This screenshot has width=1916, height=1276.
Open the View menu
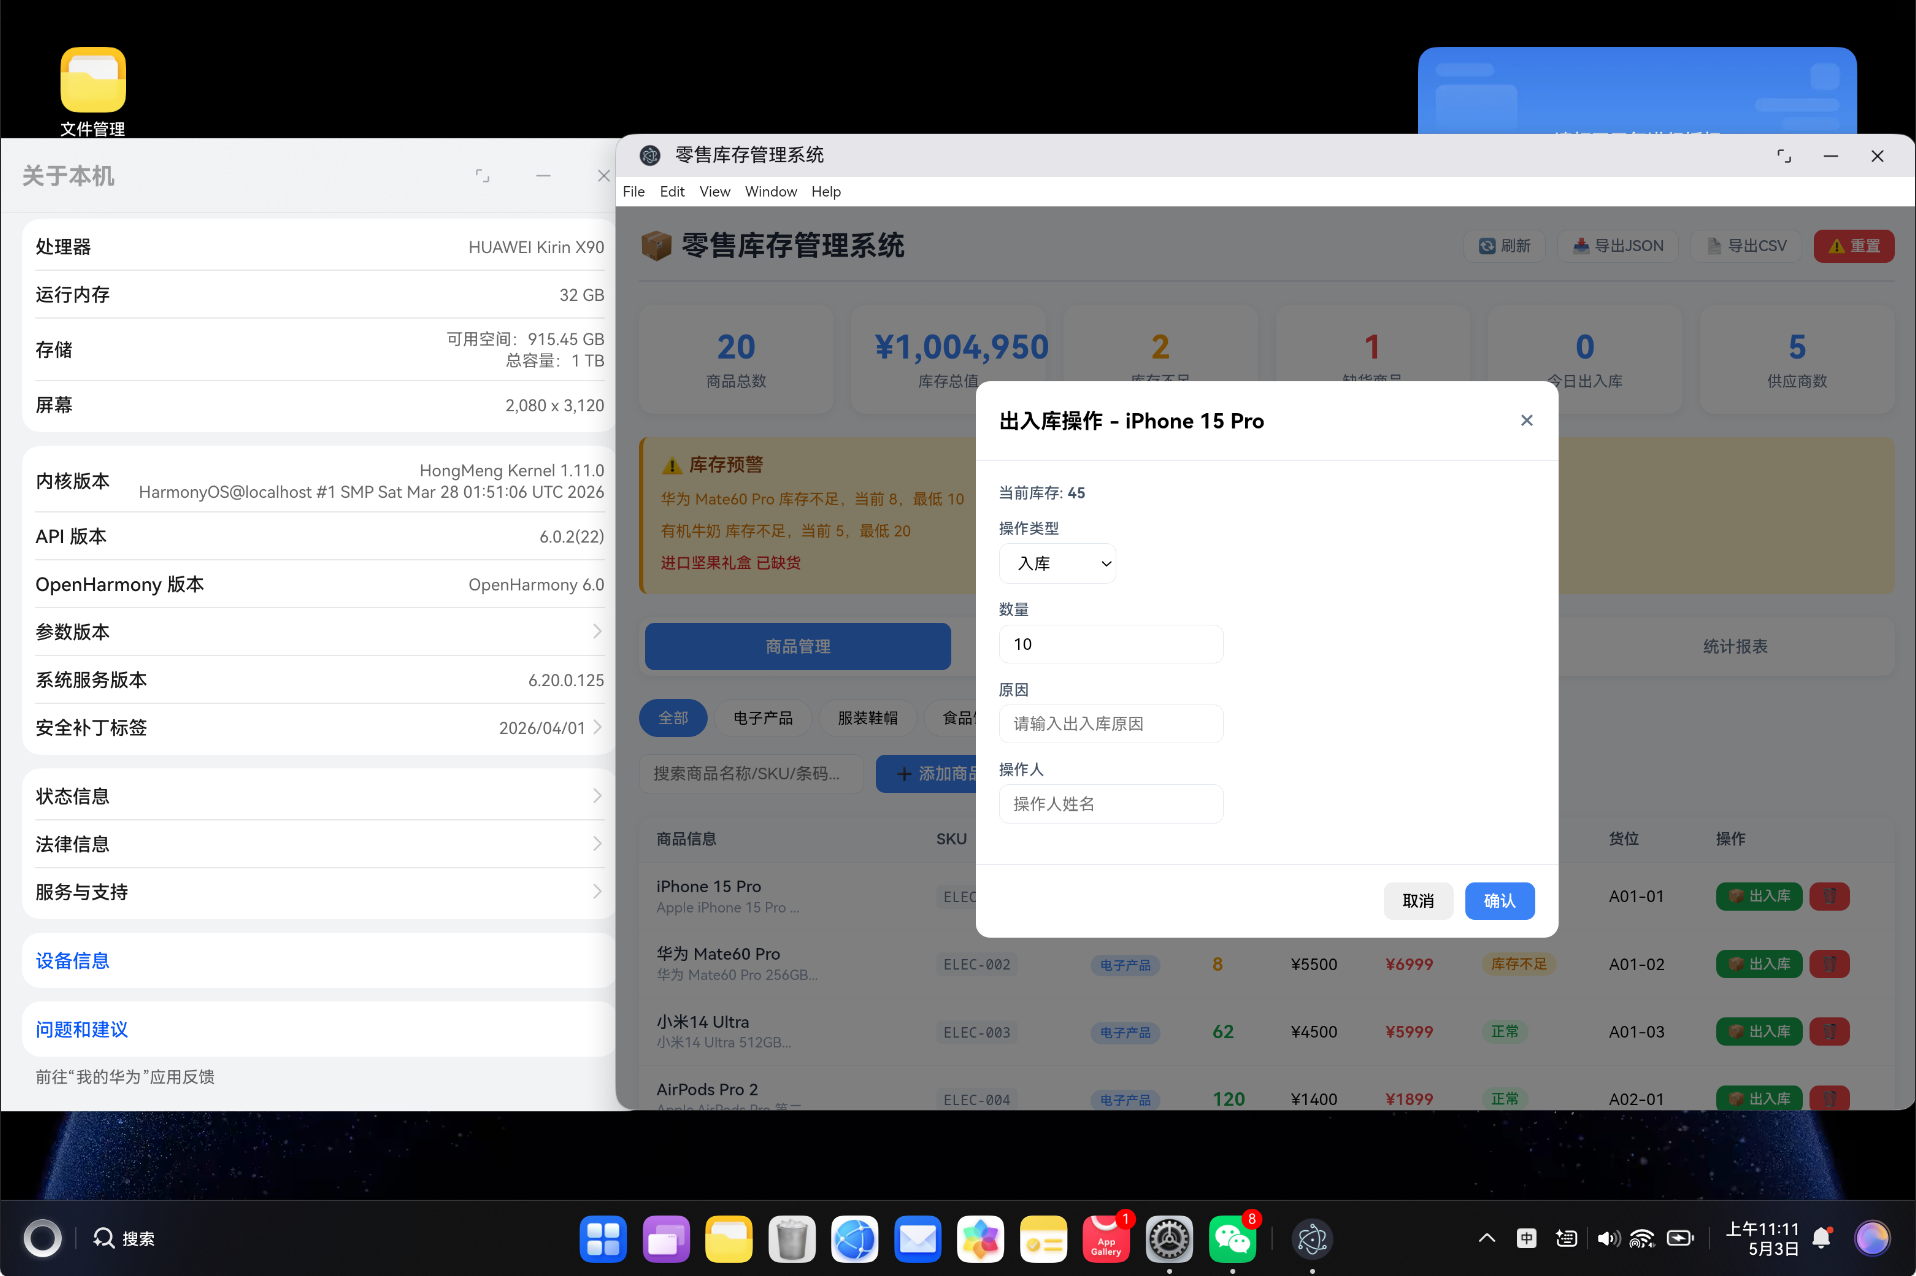pyautogui.click(x=714, y=191)
